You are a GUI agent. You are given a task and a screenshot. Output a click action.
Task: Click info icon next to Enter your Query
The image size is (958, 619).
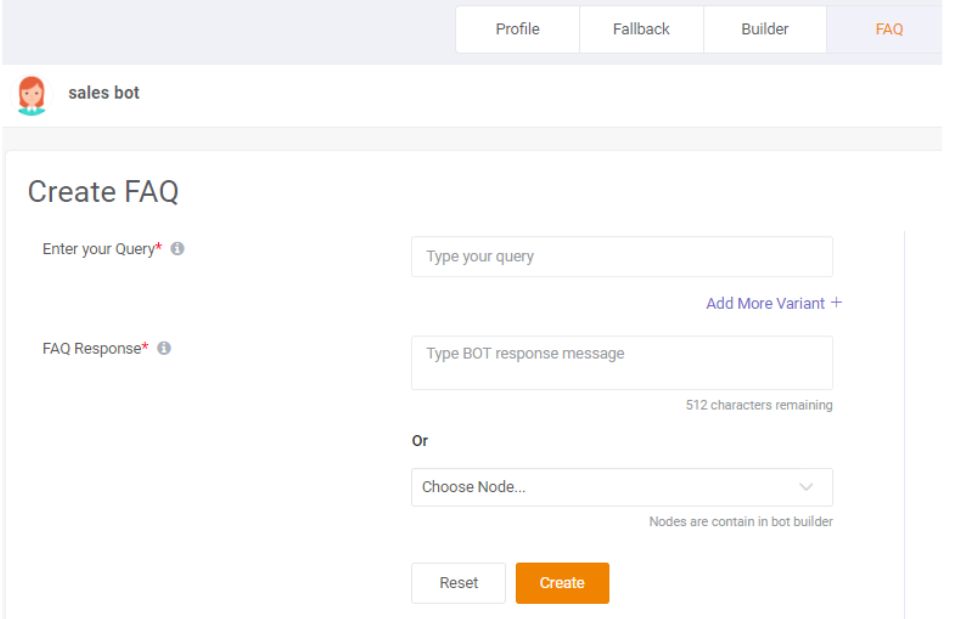[177, 249]
